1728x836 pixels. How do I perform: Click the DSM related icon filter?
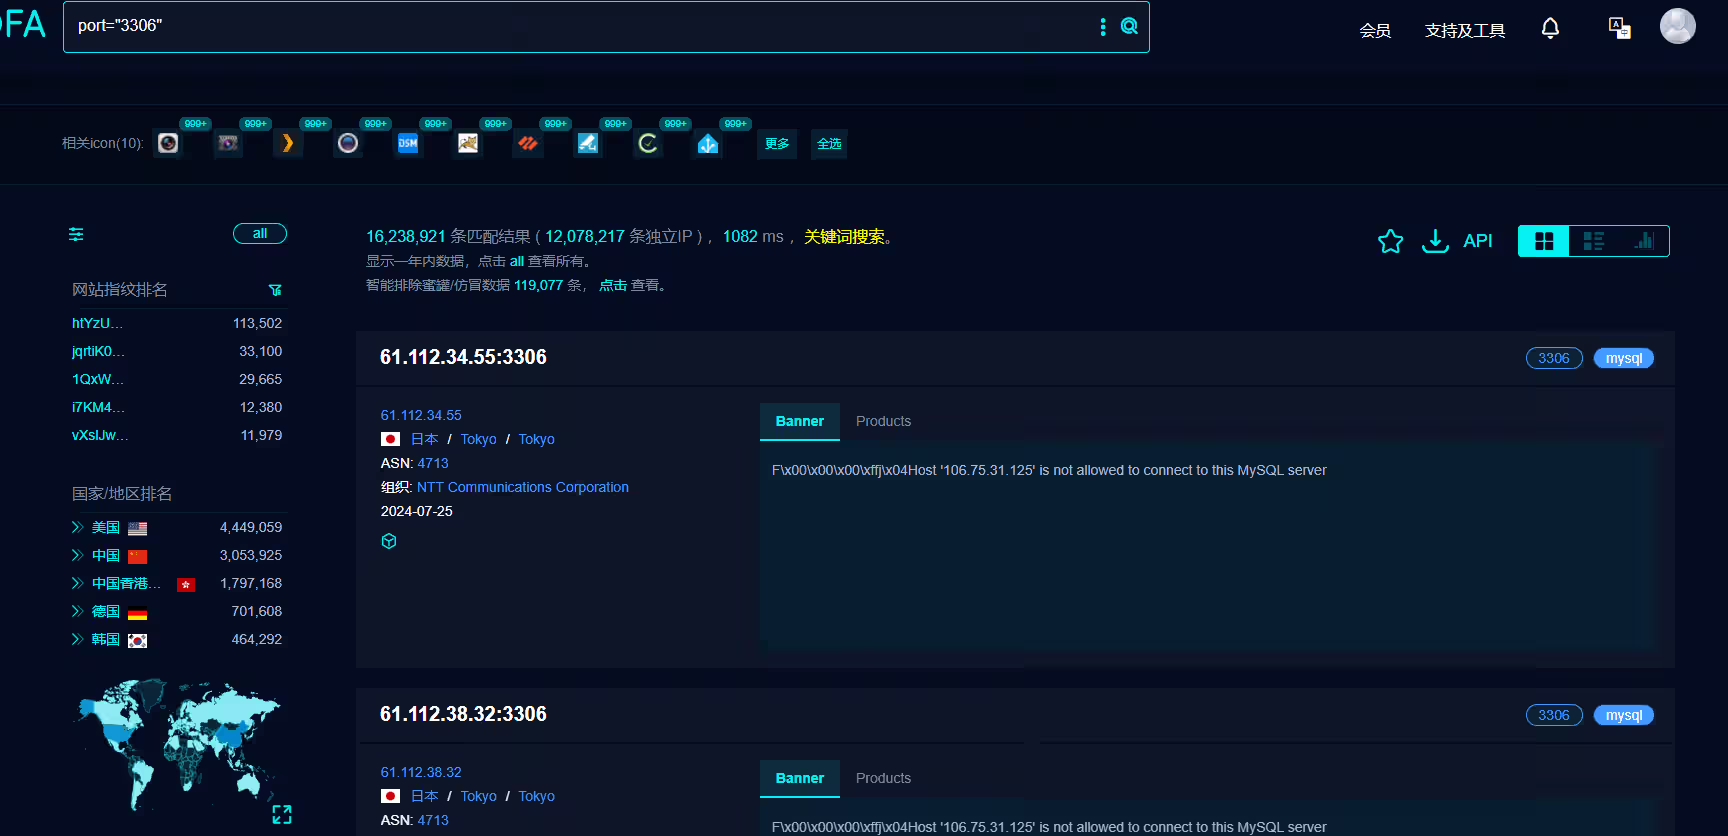(x=408, y=144)
